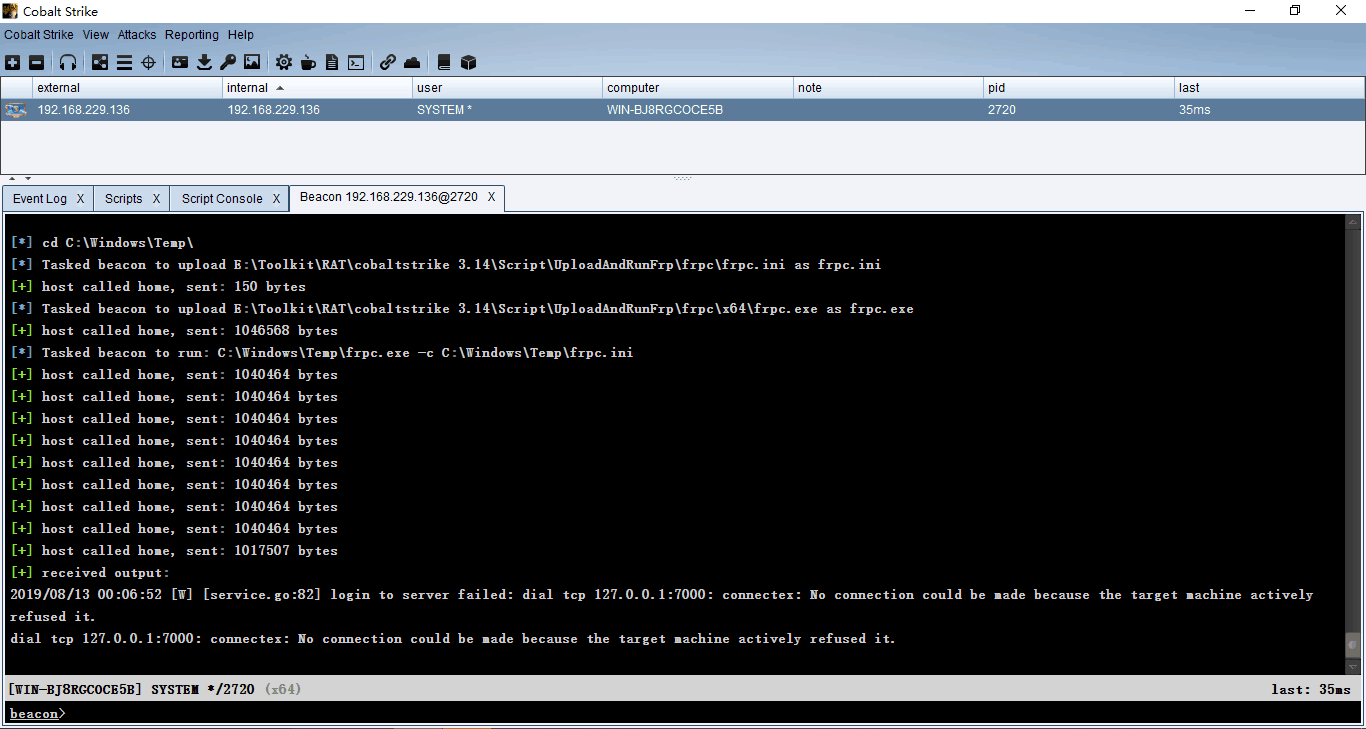
Task: Sort sessions by internal column header
Action: [317, 88]
